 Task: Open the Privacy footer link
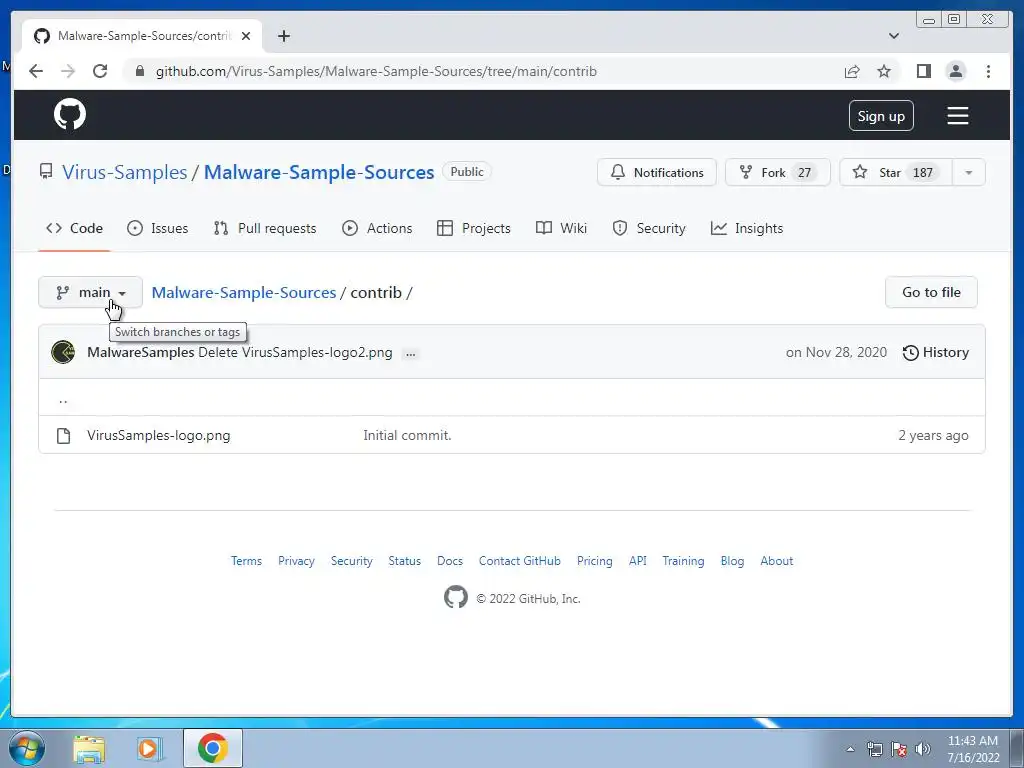tap(296, 561)
